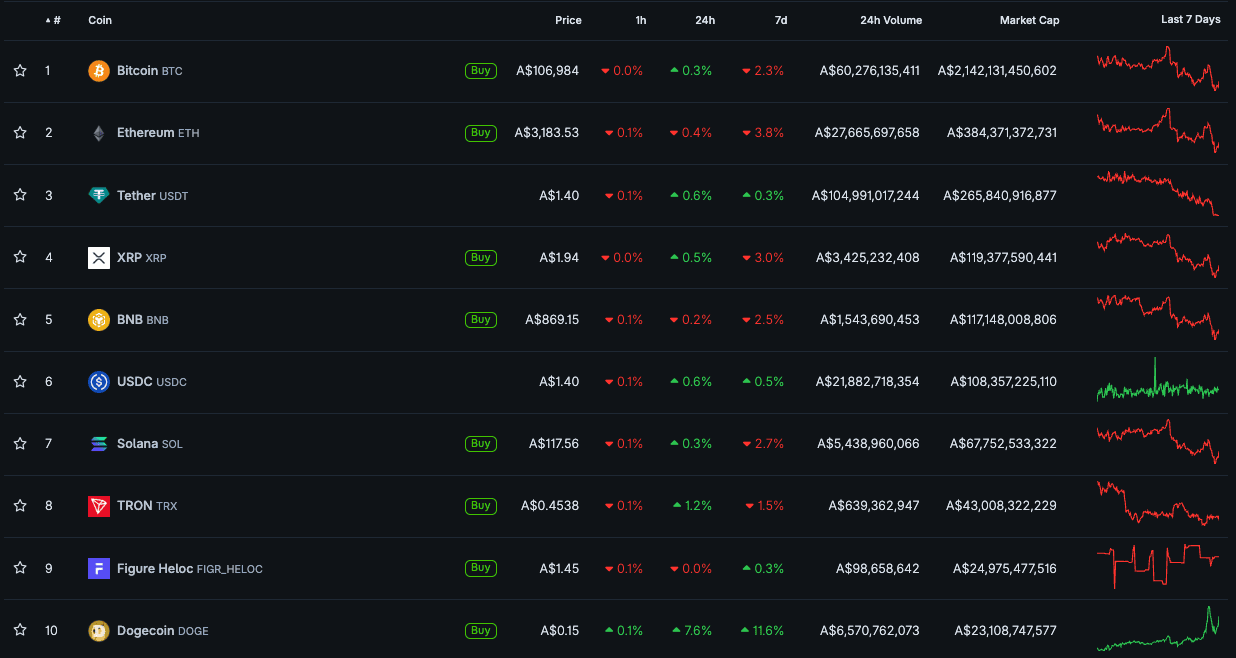Click the TRON logo icon
The width and height of the screenshot is (1236, 658).
pos(98,506)
